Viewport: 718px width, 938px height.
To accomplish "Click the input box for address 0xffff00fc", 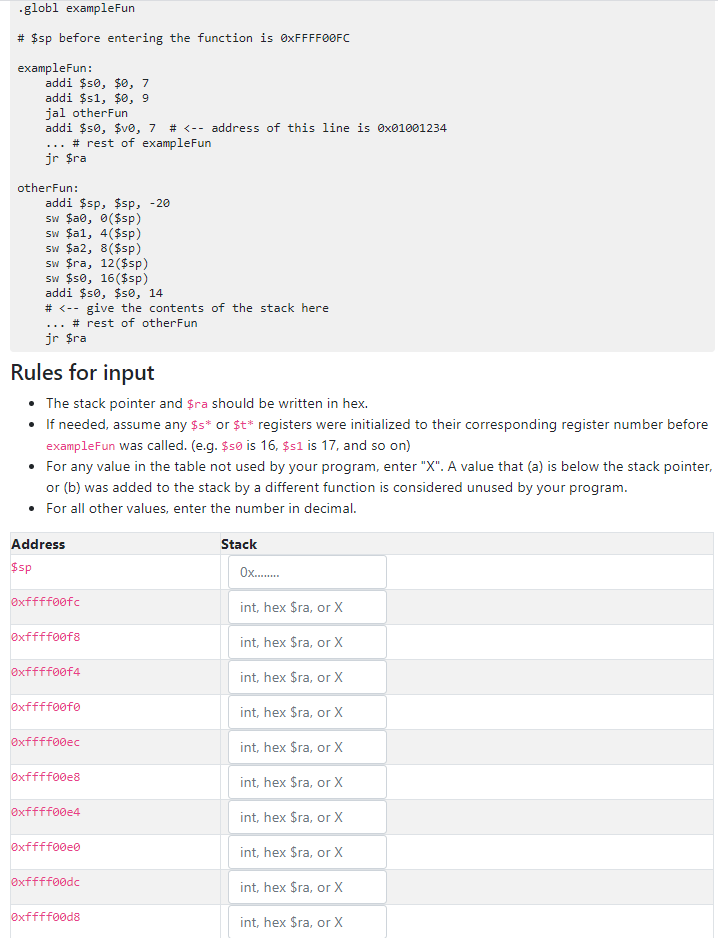I will pos(306,607).
